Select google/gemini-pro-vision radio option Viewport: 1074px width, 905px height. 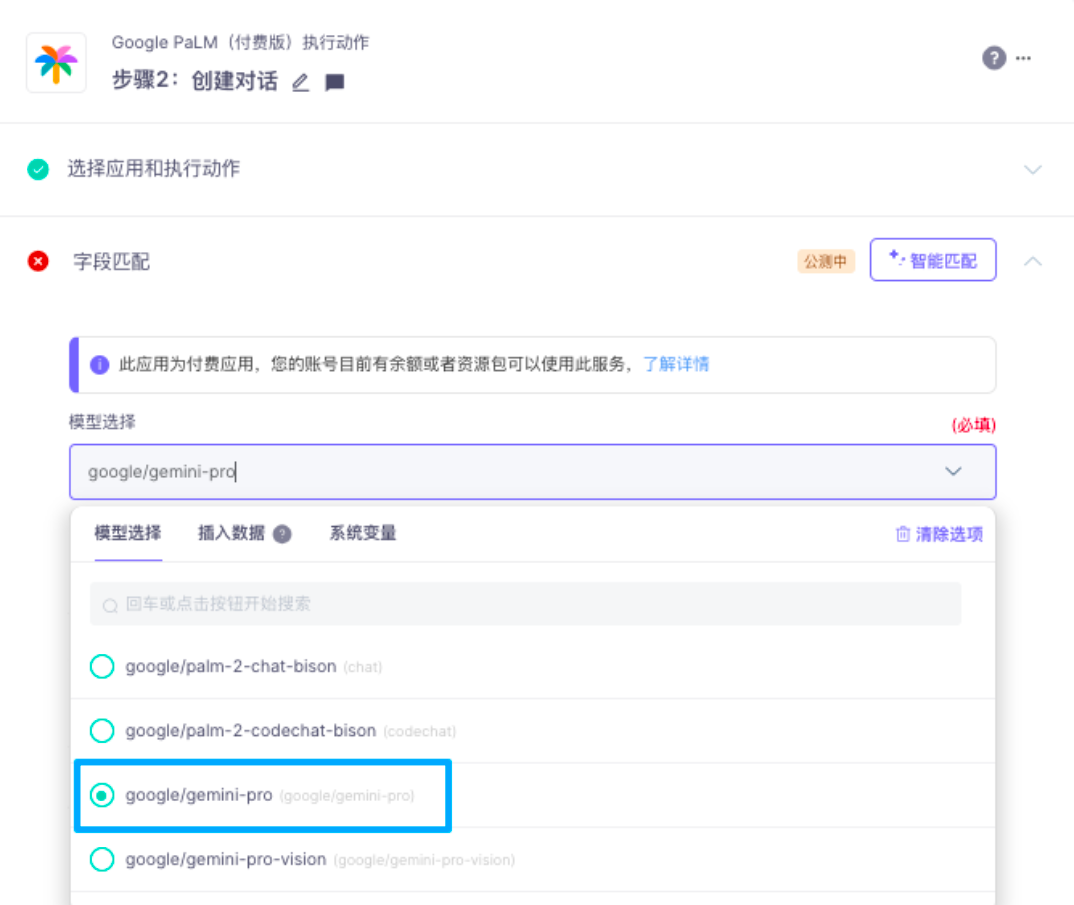[102, 859]
